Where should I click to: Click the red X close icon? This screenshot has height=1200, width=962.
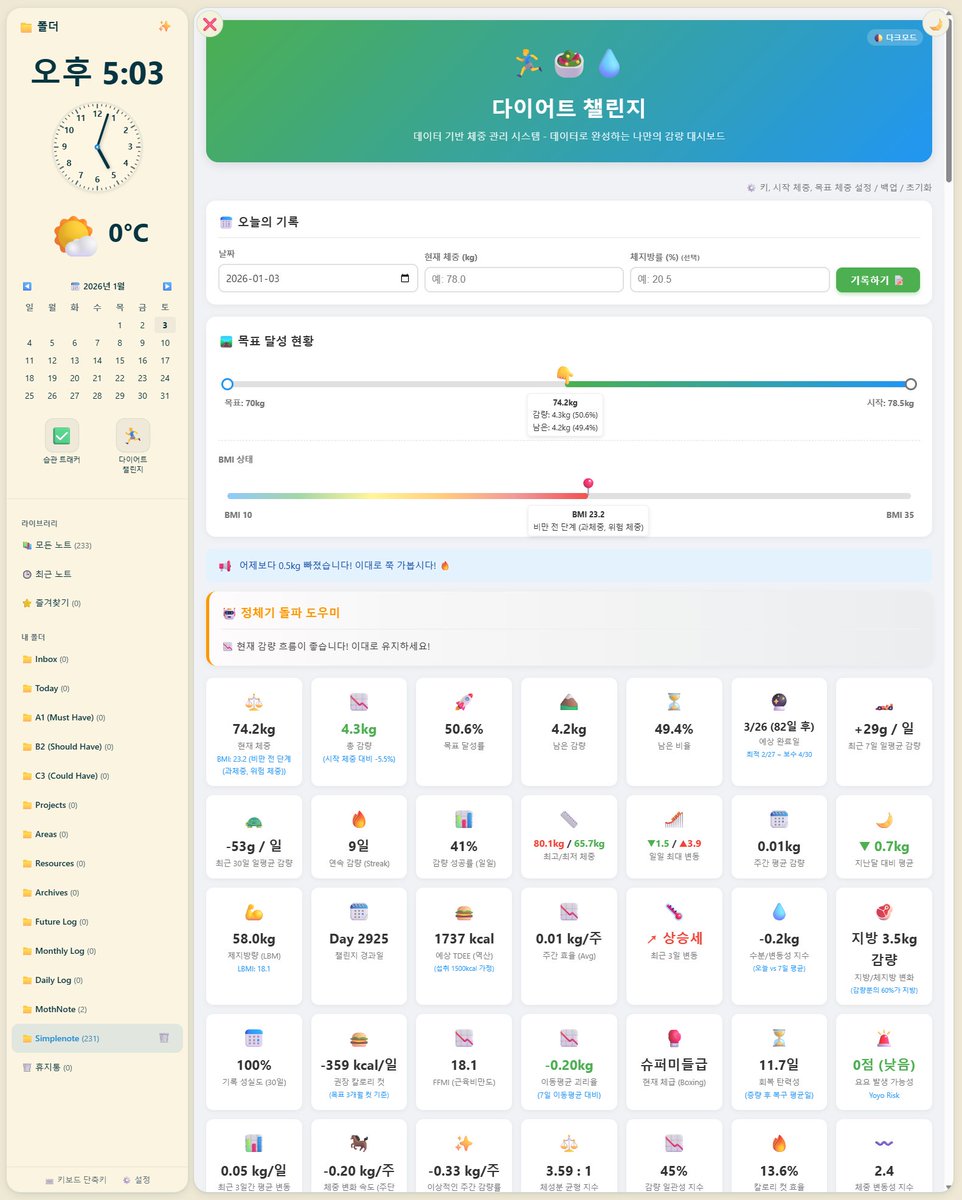210,24
